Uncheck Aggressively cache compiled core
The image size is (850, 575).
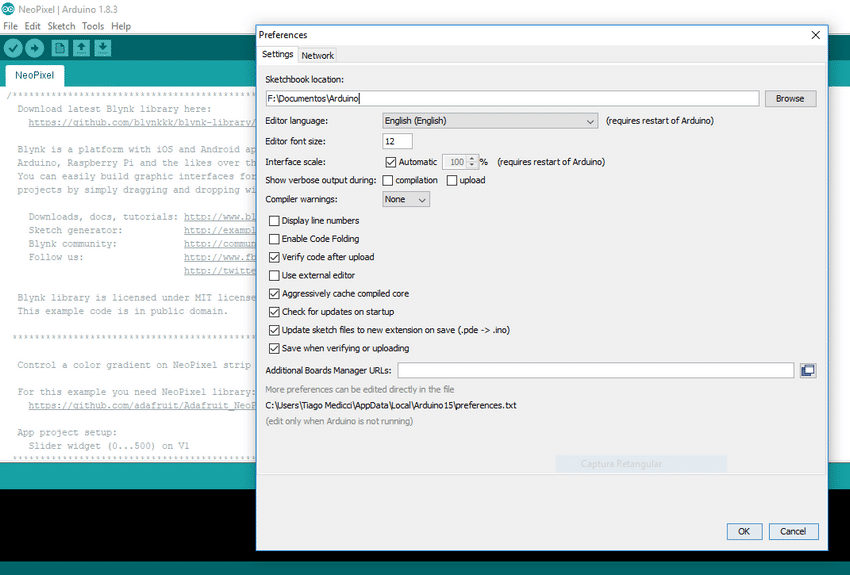(x=274, y=294)
